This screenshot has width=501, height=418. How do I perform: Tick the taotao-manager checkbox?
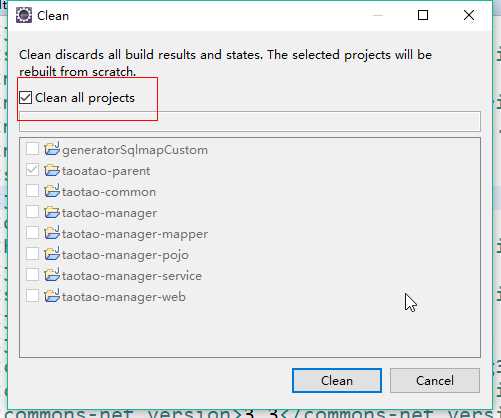(x=32, y=212)
